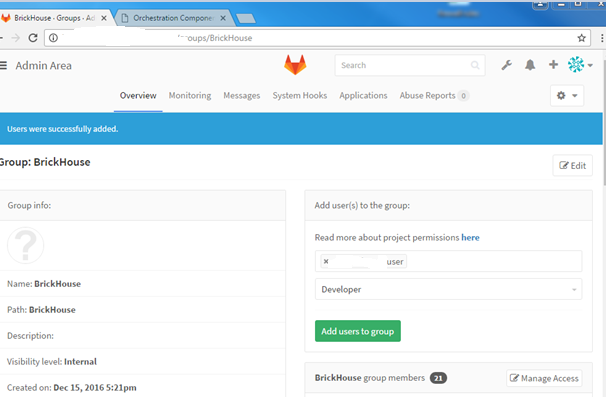The height and width of the screenshot is (397, 606).
Task: Open the Messages tab
Action: 242,95
